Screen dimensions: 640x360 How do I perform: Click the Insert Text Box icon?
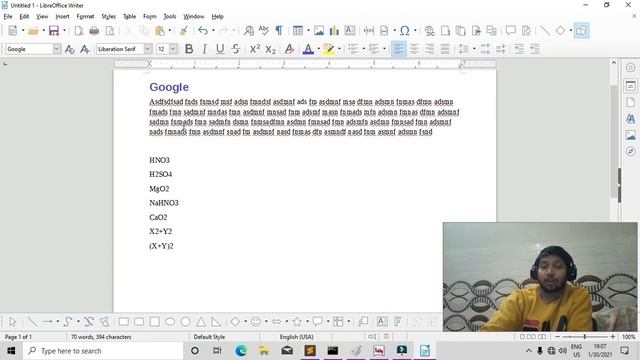(350, 31)
